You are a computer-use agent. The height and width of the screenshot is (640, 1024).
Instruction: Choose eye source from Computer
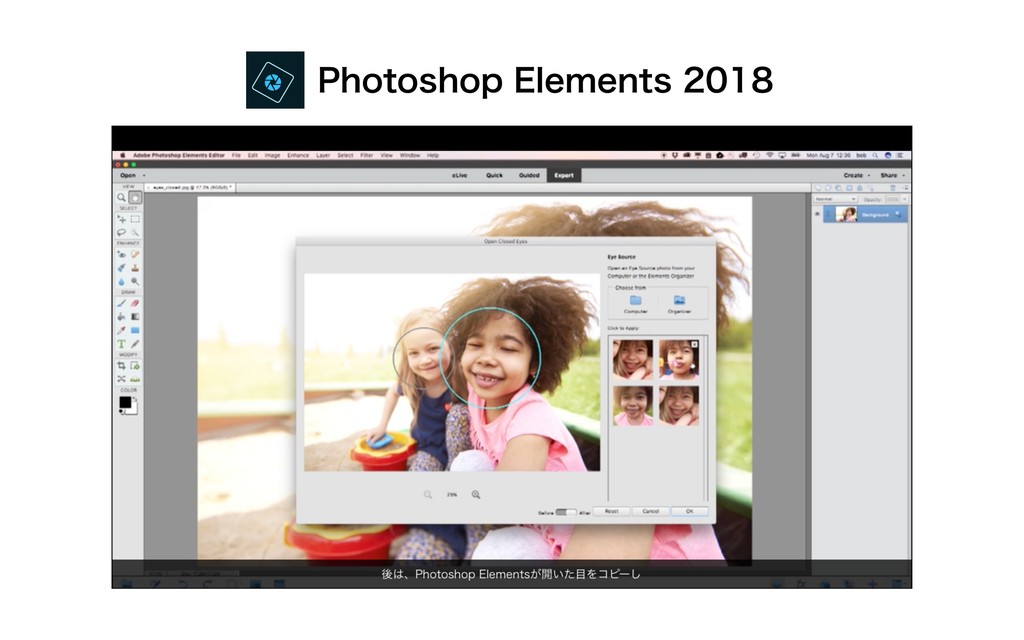[x=635, y=304]
